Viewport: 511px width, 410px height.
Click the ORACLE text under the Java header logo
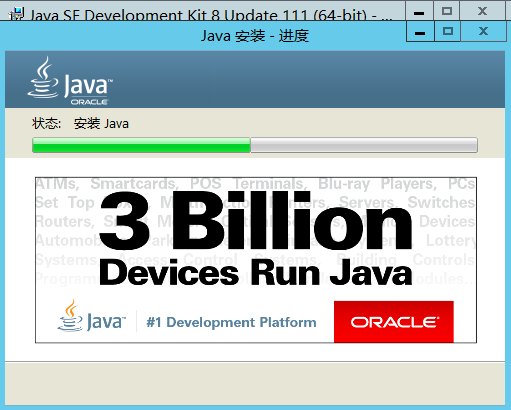tap(89, 102)
